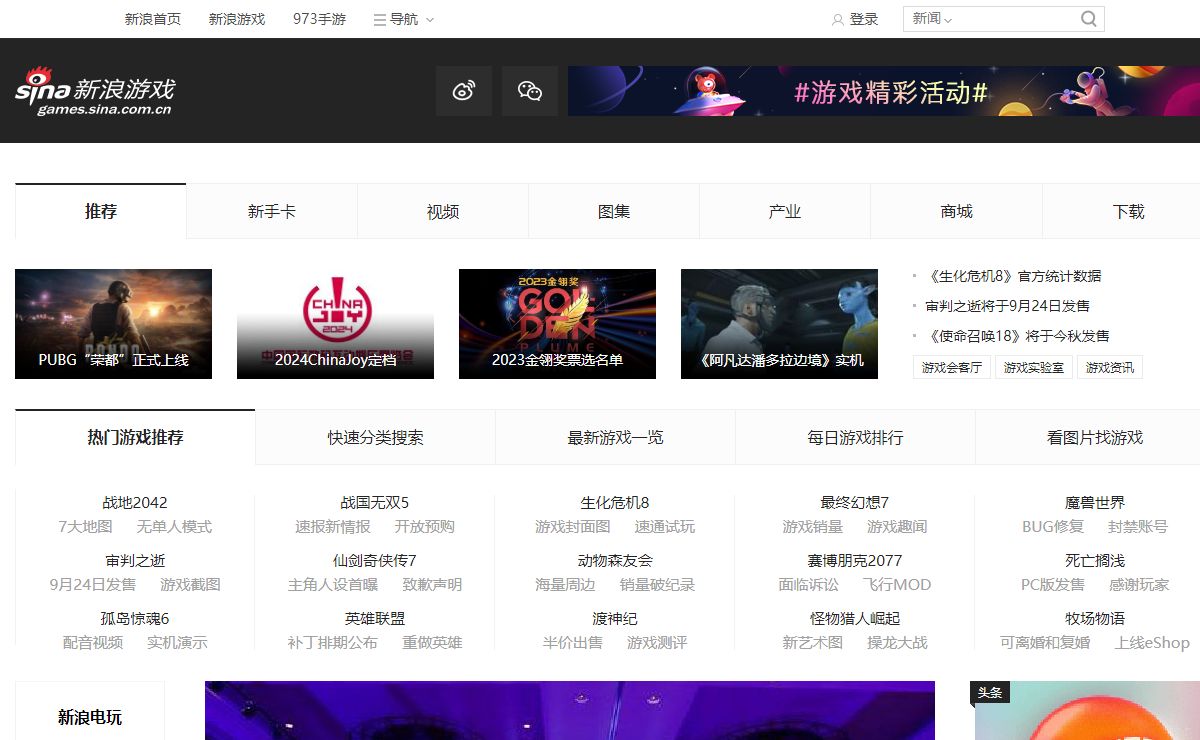Select the 热门游戏推荐 tab

pyautogui.click(x=135, y=437)
